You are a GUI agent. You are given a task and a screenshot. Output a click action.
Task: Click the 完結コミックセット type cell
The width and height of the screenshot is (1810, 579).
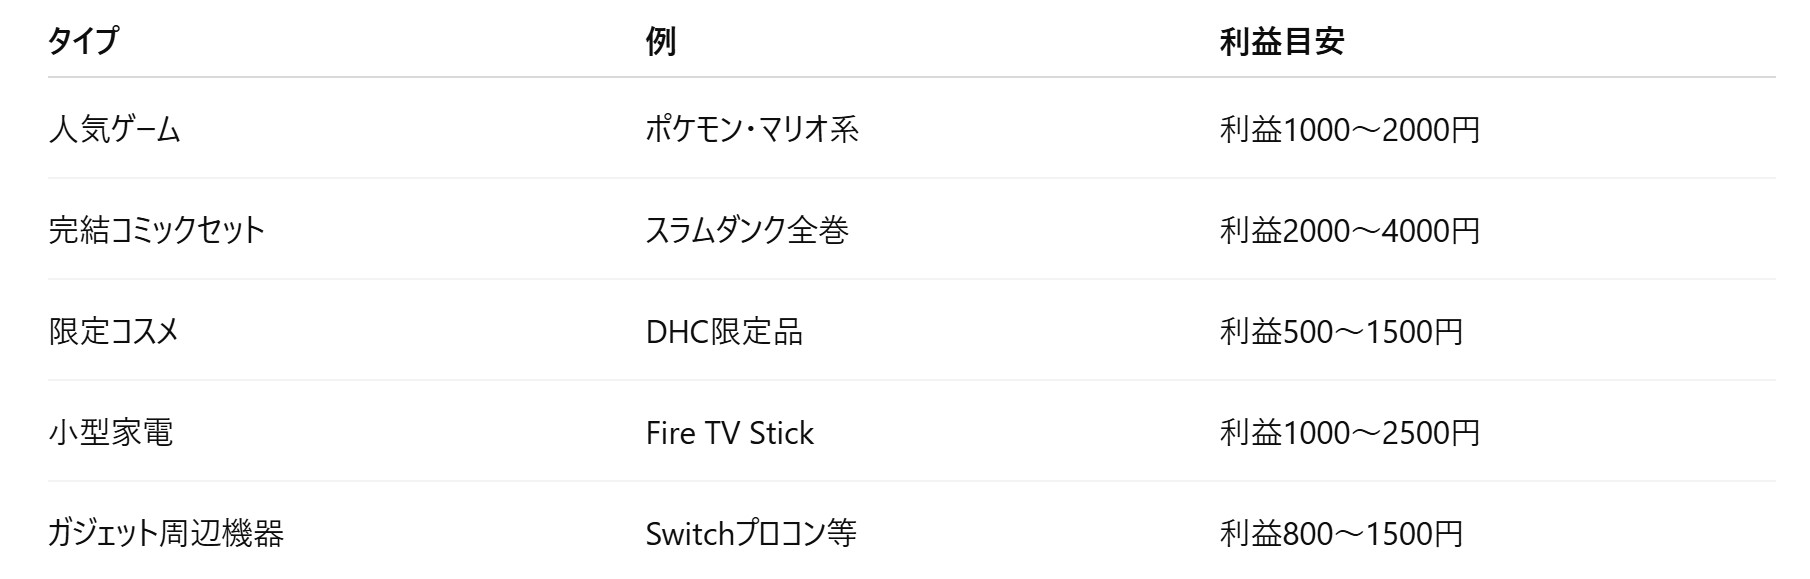156,231
